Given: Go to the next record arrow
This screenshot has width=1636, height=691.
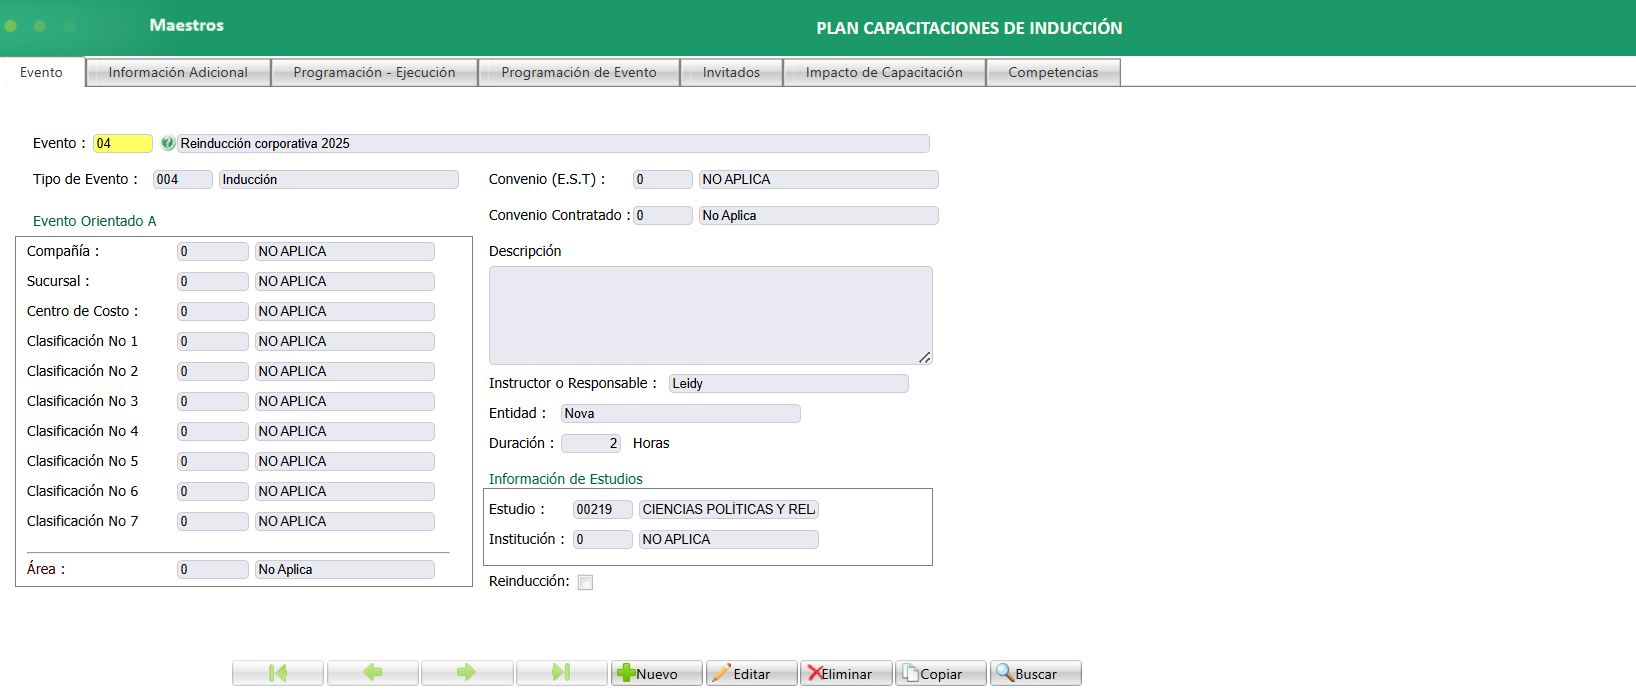Looking at the screenshot, I should coord(467,673).
